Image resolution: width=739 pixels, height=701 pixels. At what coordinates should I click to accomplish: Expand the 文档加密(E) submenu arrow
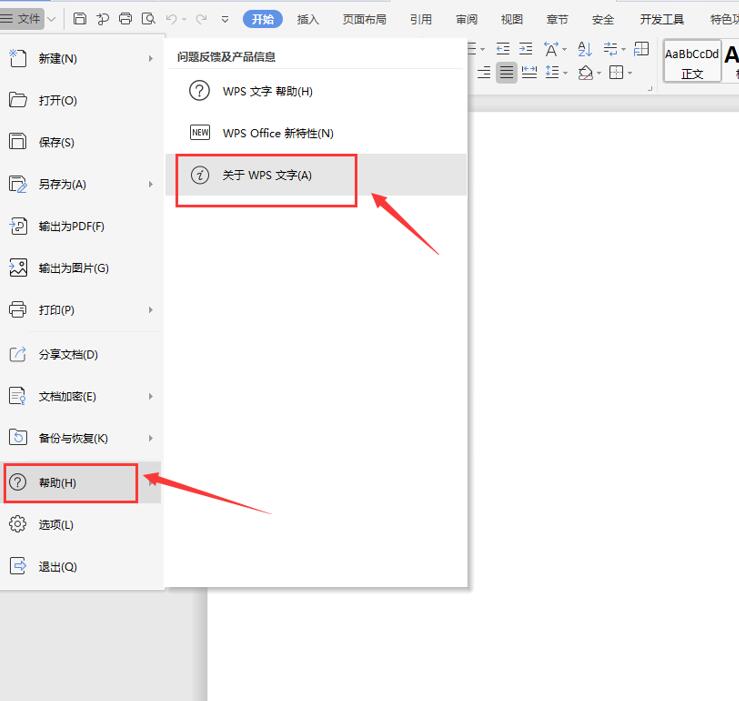coord(151,396)
